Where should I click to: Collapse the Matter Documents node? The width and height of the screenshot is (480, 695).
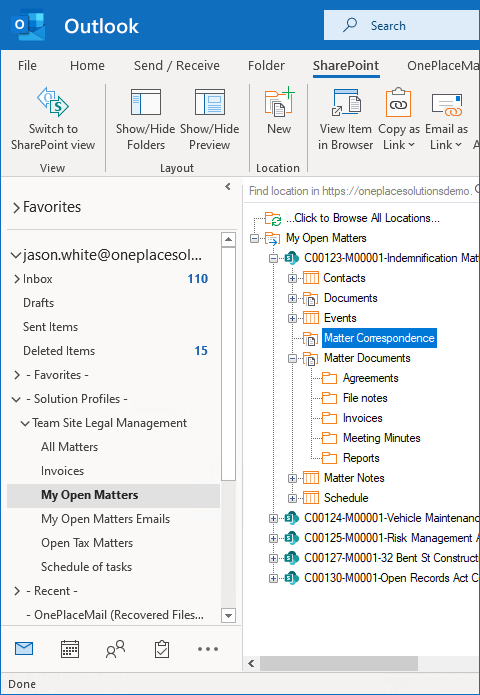tap(292, 358)
